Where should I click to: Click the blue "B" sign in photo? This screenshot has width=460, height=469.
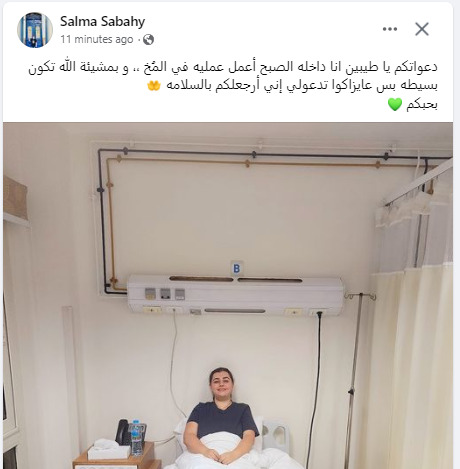(236, 268)
